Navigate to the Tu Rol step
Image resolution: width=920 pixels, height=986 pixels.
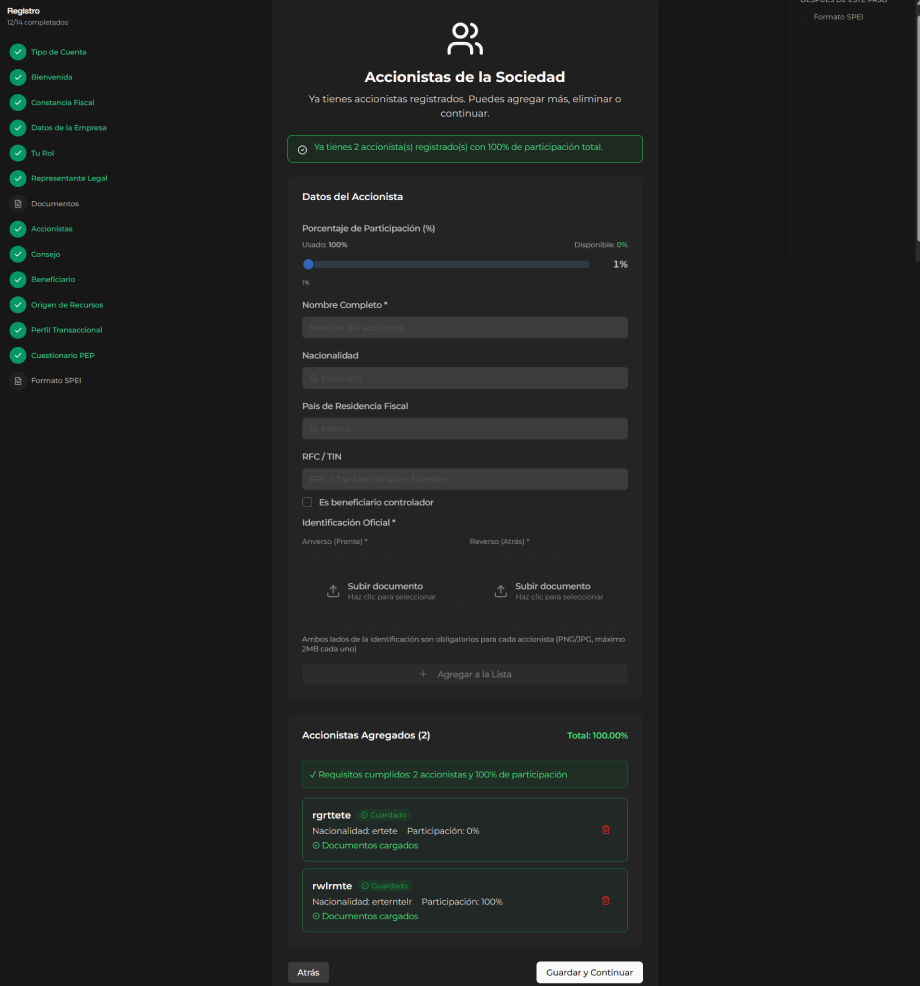tap(43, 153)
